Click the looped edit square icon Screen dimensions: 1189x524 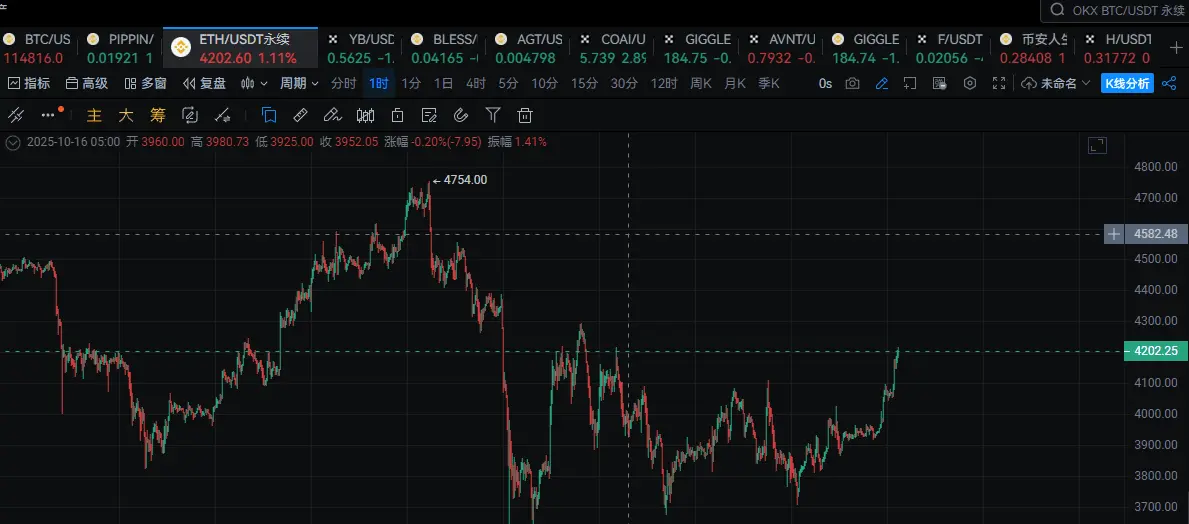[x=190, y=115]
